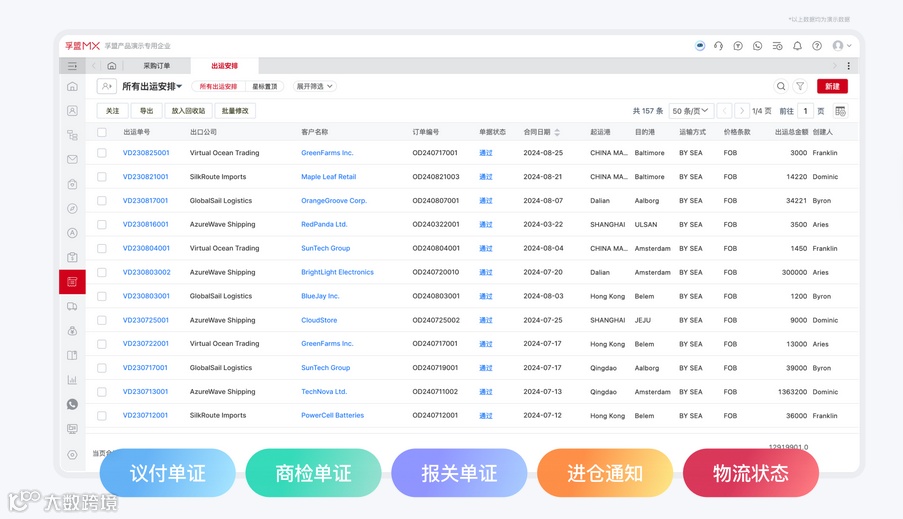Click the 关注 button
The height and width of the screenshot is (519, 903).
tap(112, 111)
